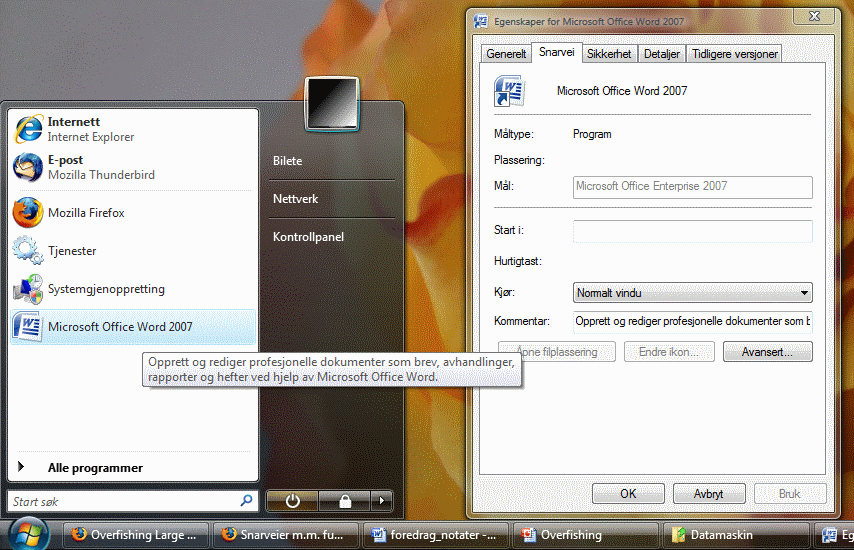Click the Endre ikon button
Screen dimensions: 854x550
669,352
